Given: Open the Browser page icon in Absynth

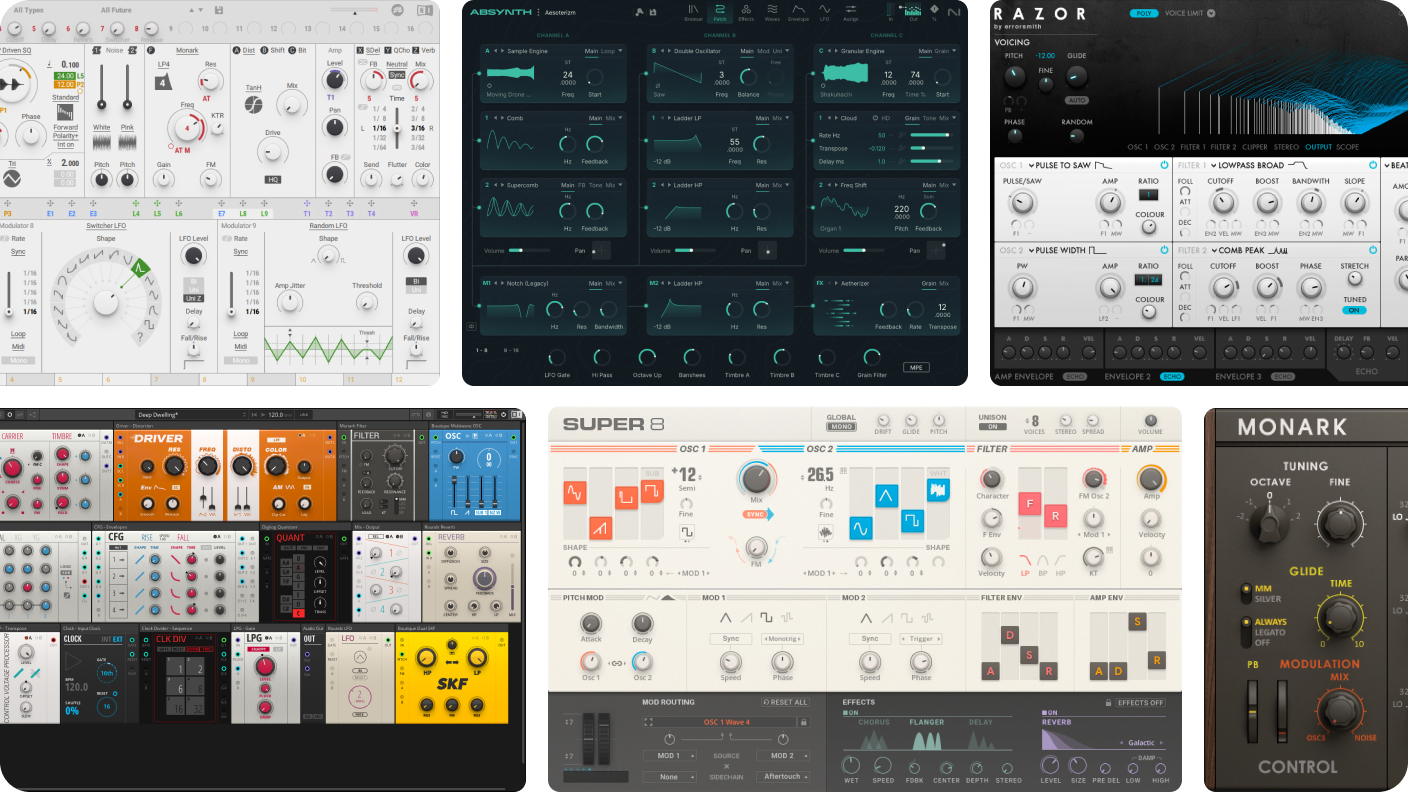Looking at the screenshot, I should [x=693, y=11].
